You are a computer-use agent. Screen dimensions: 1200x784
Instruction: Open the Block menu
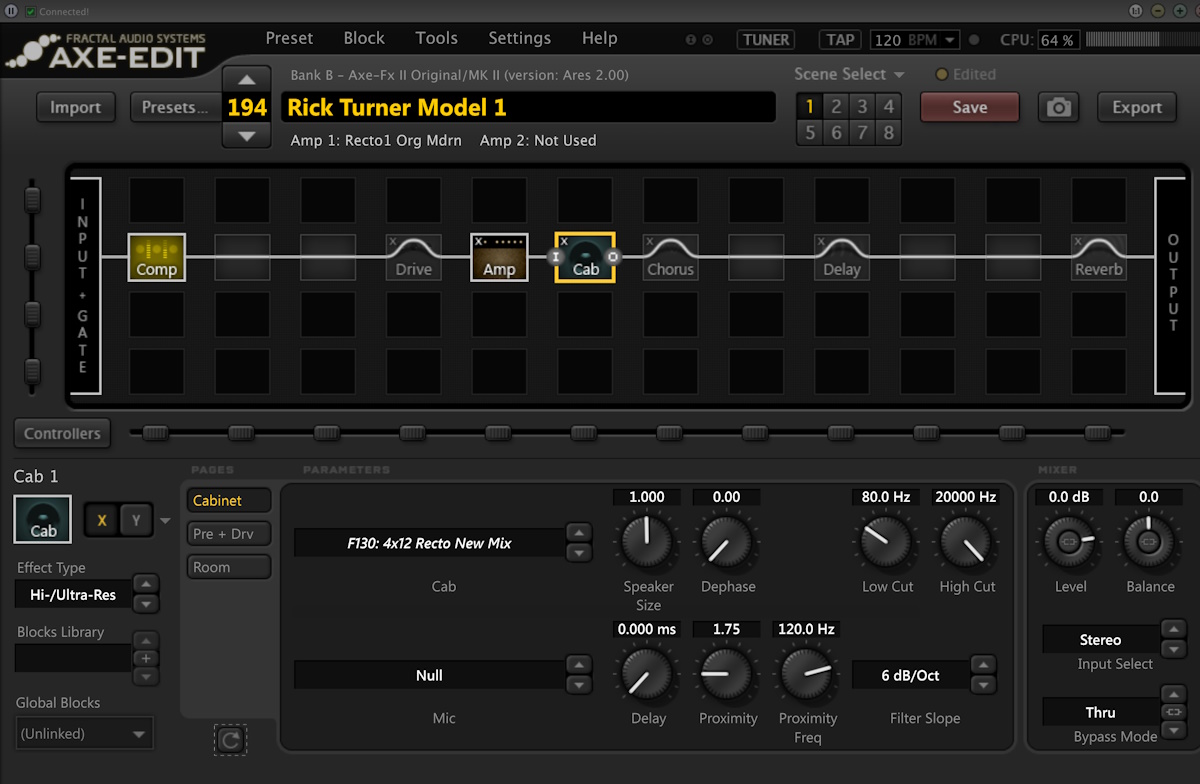coord(364,38)
